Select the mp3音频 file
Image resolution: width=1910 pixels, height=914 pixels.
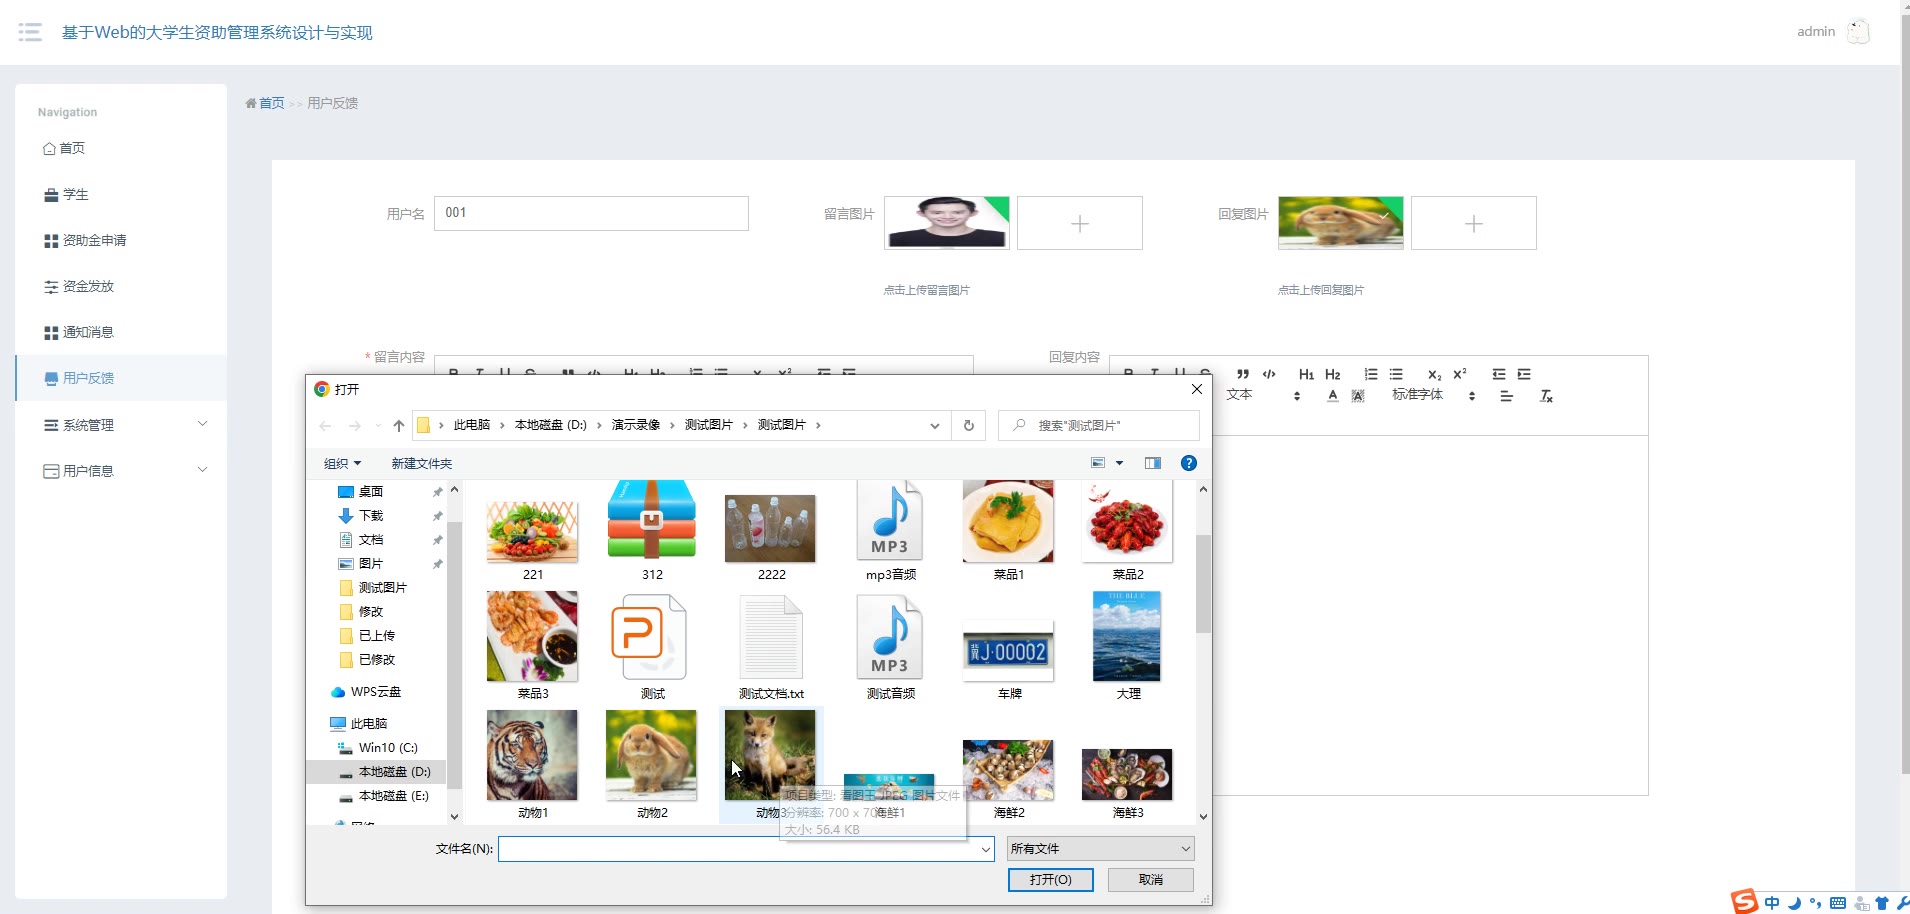(890, 531)
